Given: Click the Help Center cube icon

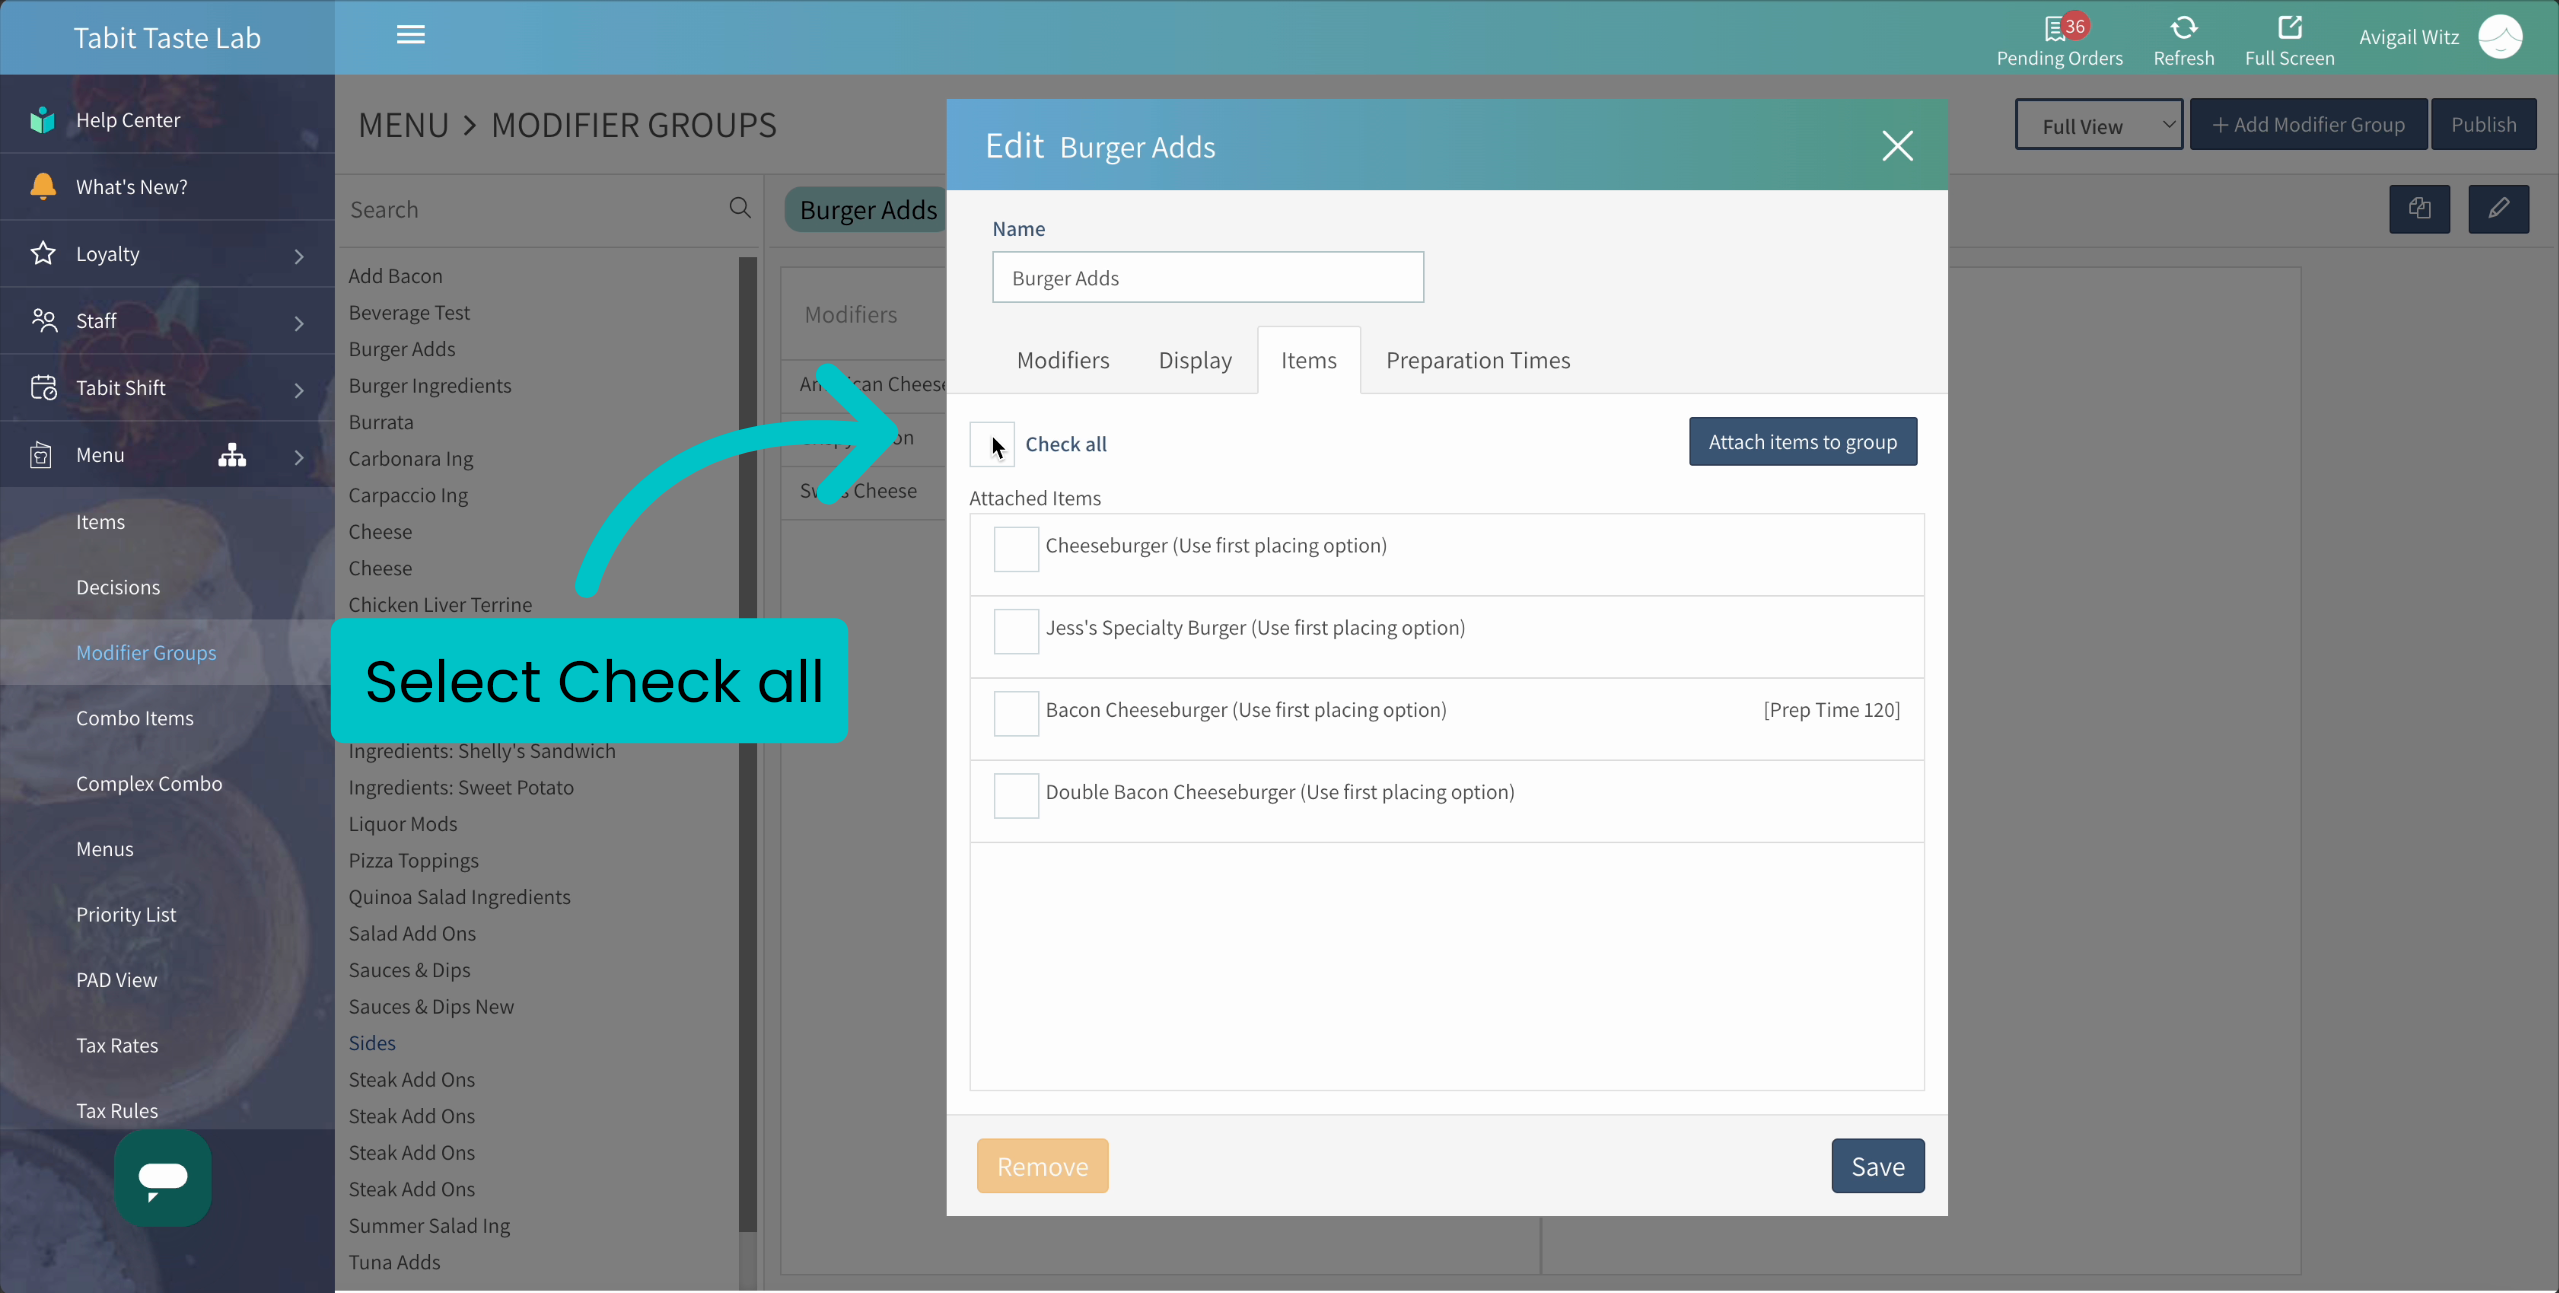Looking at the screenshot, I should [x=42, y=120].
